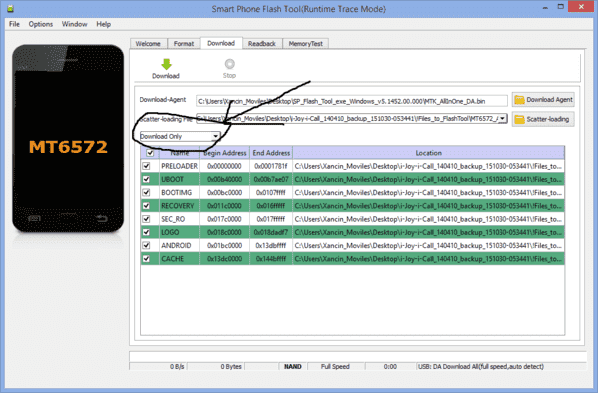Click the download progress bar
Screen dimensions: 598x393
click(358, 356)
